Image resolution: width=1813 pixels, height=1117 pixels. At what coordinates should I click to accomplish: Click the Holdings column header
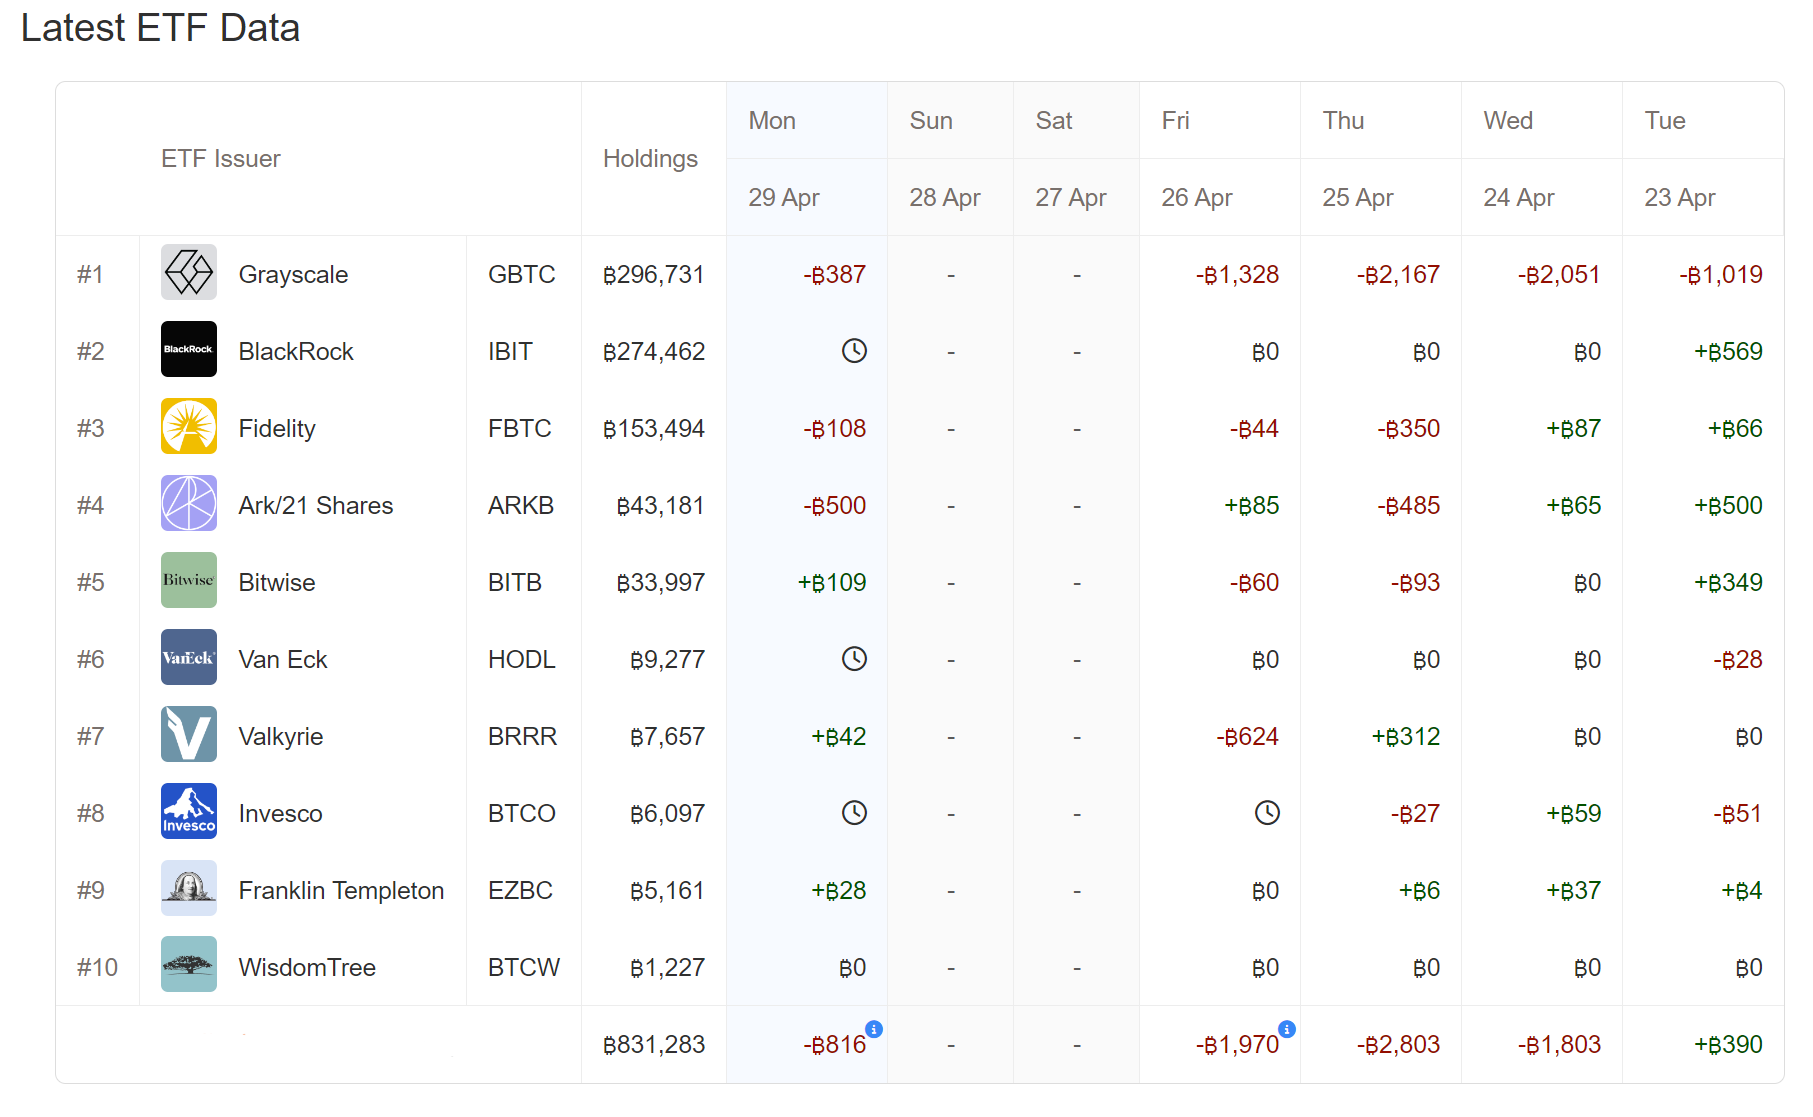click(650, 159)
